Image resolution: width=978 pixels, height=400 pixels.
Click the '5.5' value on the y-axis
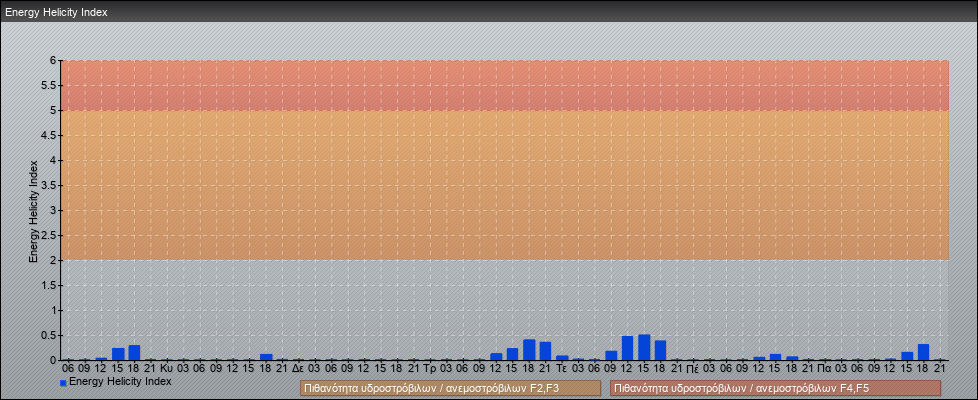pos(50,85)
